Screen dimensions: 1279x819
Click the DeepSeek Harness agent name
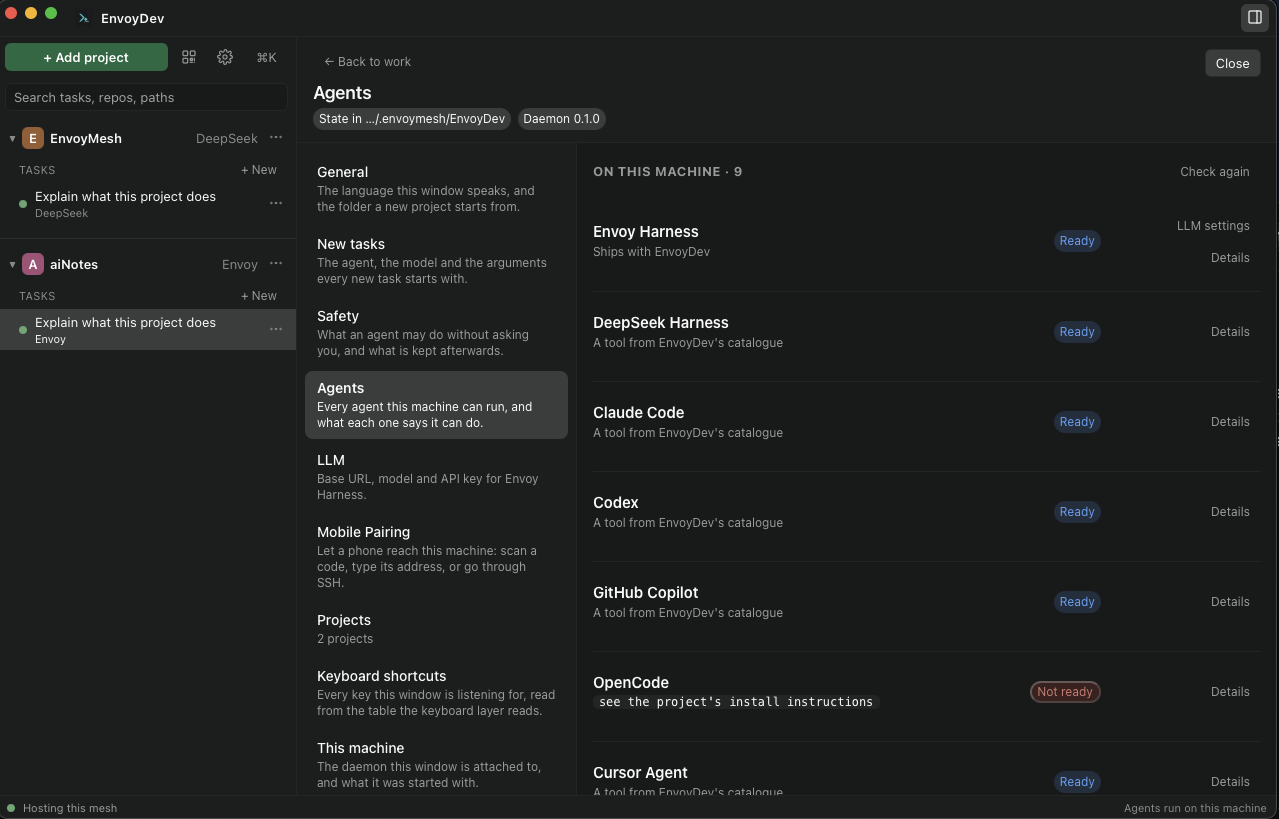(660, 323)
